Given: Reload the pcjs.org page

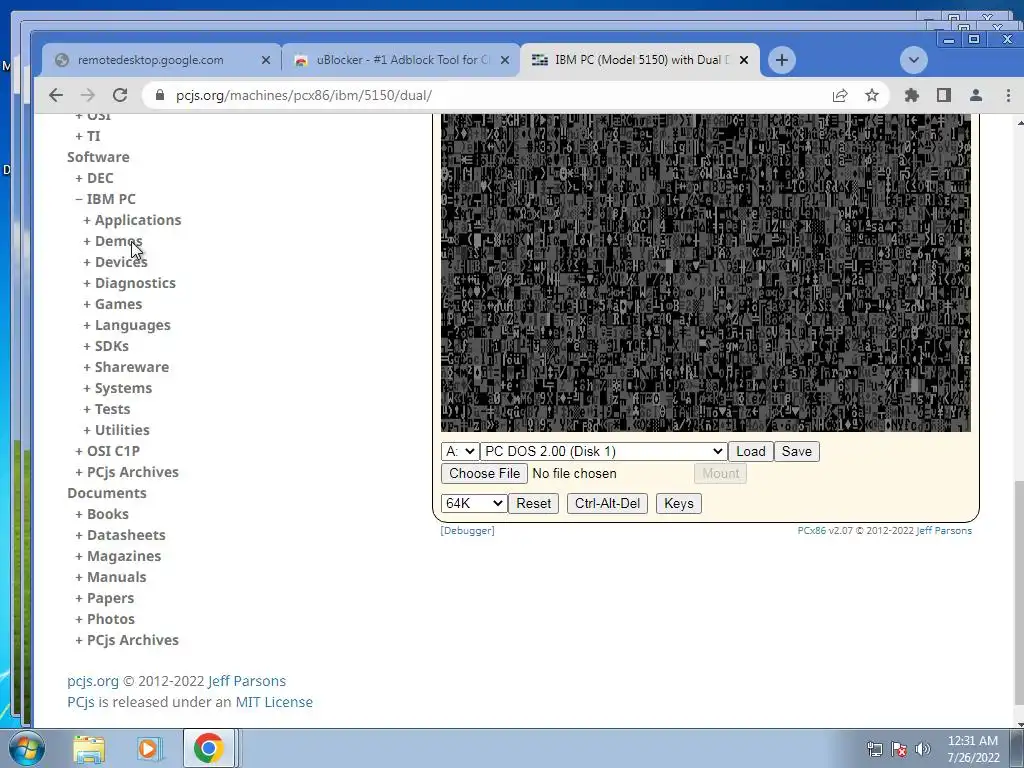Looking at the screenshot, I should [120, 95].
